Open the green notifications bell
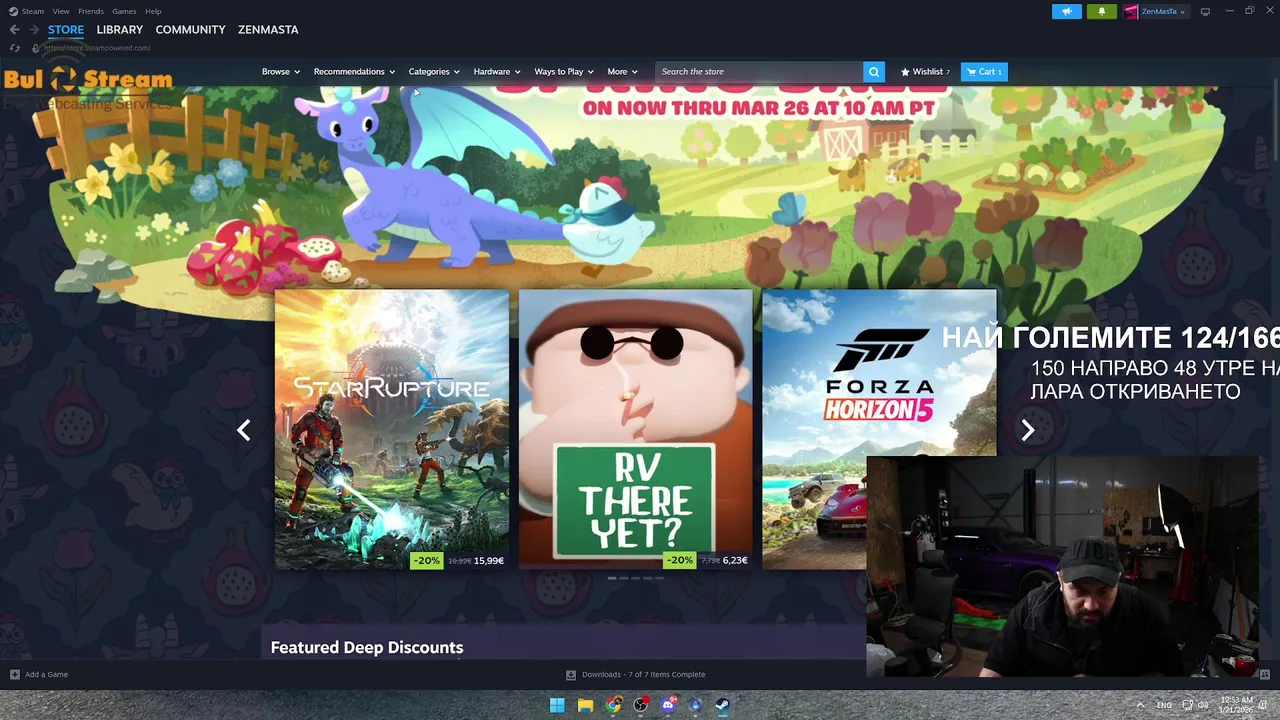This screenshot has height=720, width=1280. [x=1102, y=11]
